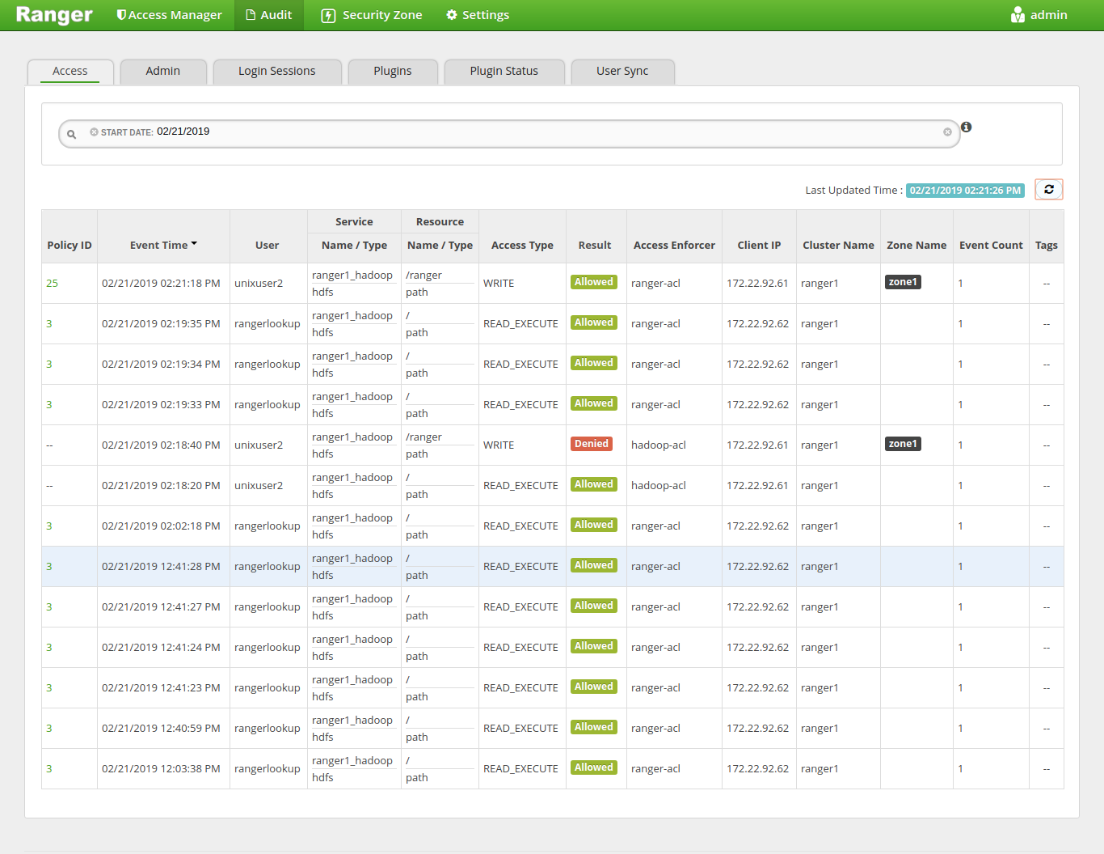
Task: Click the search magnifier icon in filter bar
Action: pos(72,134)
